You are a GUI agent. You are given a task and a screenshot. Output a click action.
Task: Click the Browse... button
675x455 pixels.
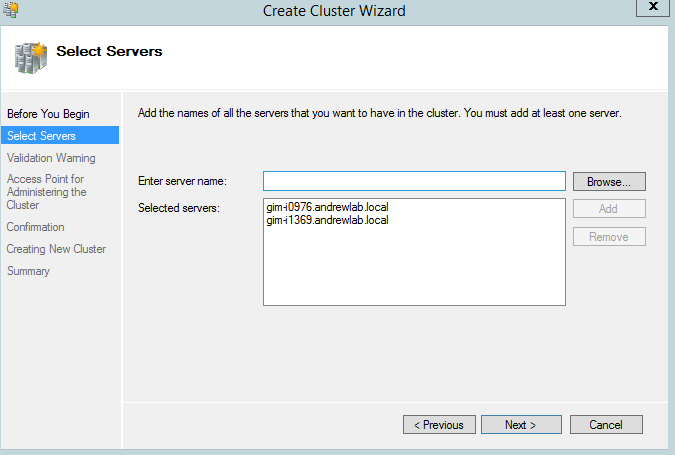point(609,182)
